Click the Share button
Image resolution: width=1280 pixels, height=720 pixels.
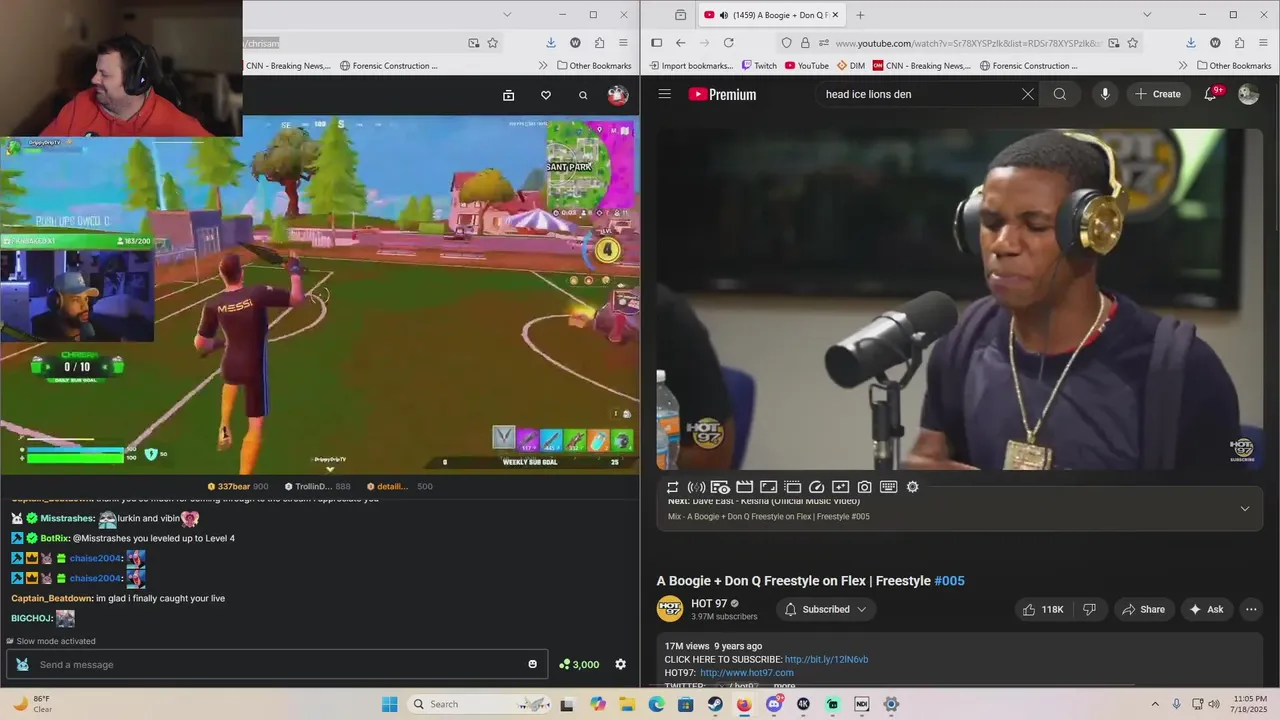click(1142, 609)
